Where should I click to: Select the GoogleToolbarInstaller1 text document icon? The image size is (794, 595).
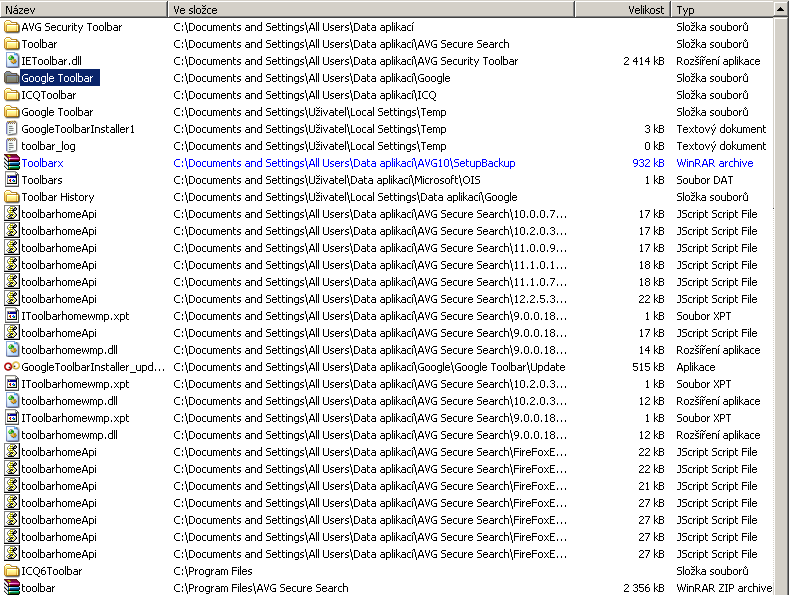click(12, 129)
